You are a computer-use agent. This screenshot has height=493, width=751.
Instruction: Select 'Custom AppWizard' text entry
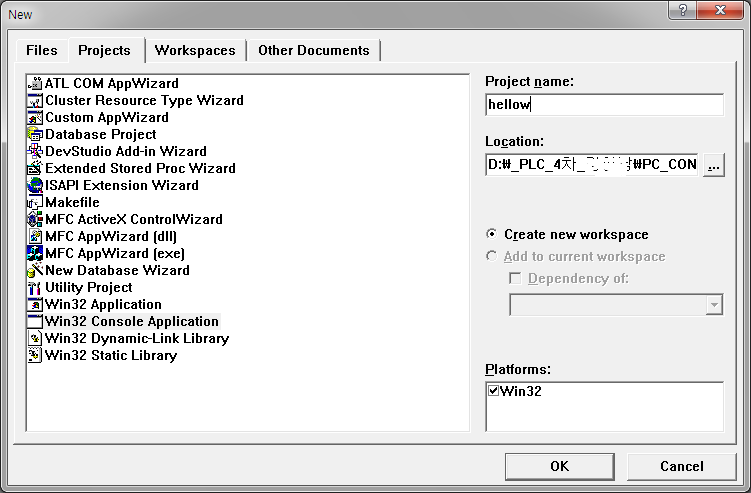click(107, 117)
